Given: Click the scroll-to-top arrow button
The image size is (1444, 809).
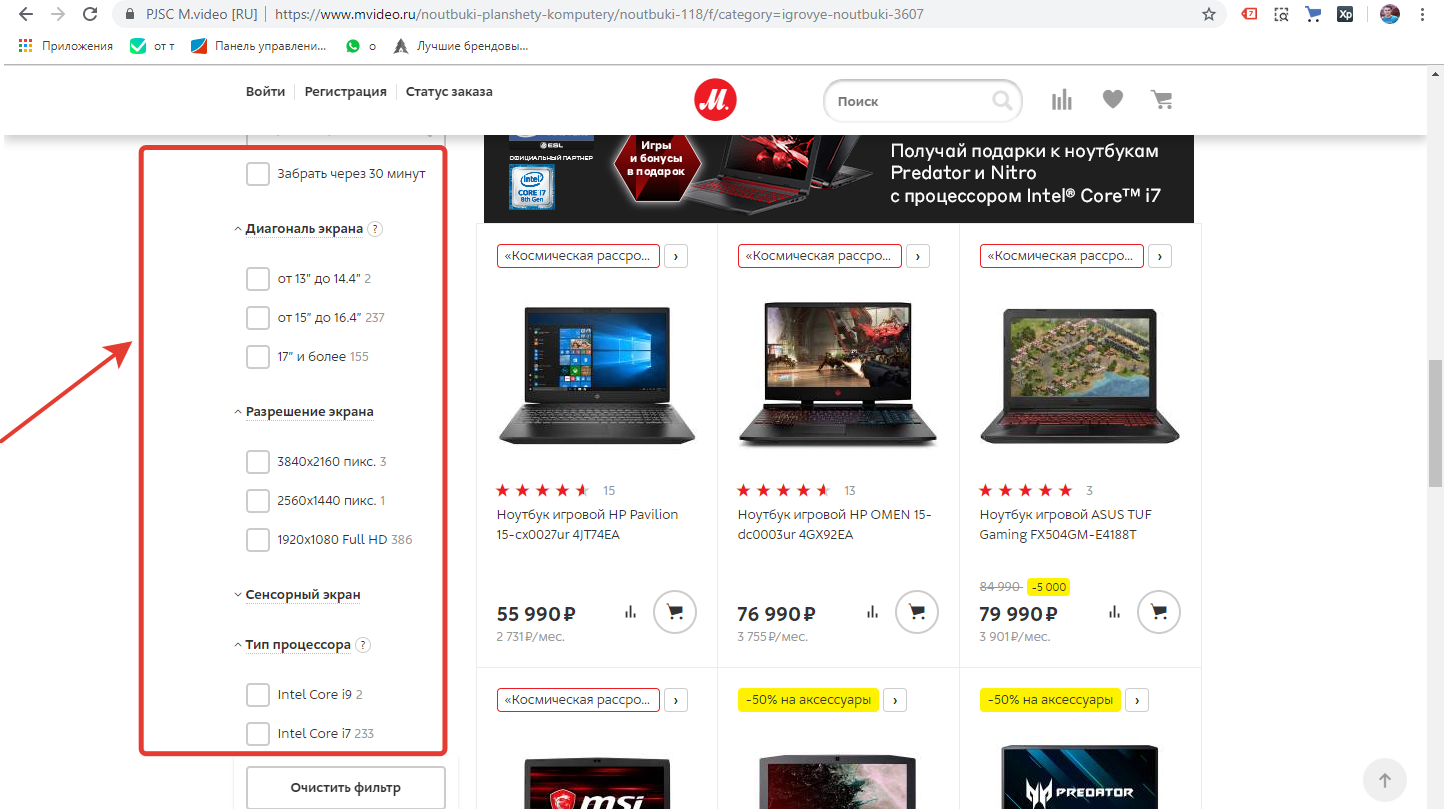Looking at the screenshot, I should point(1385,779).
